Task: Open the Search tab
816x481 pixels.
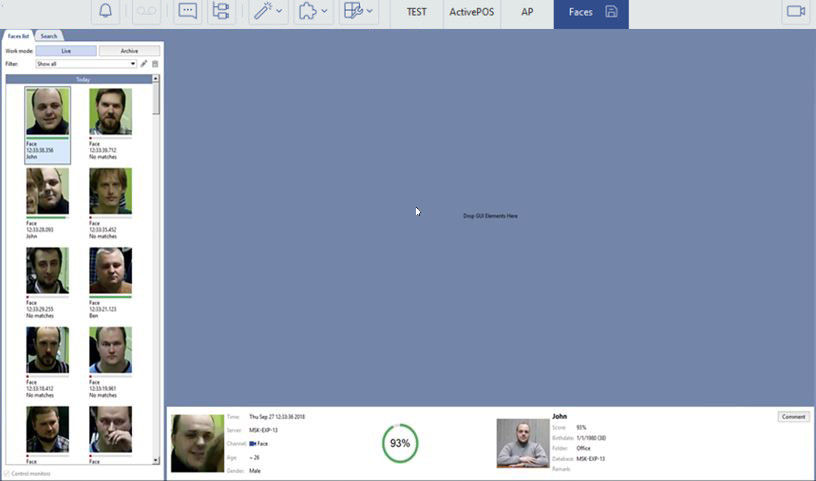Action: (48, 36)
